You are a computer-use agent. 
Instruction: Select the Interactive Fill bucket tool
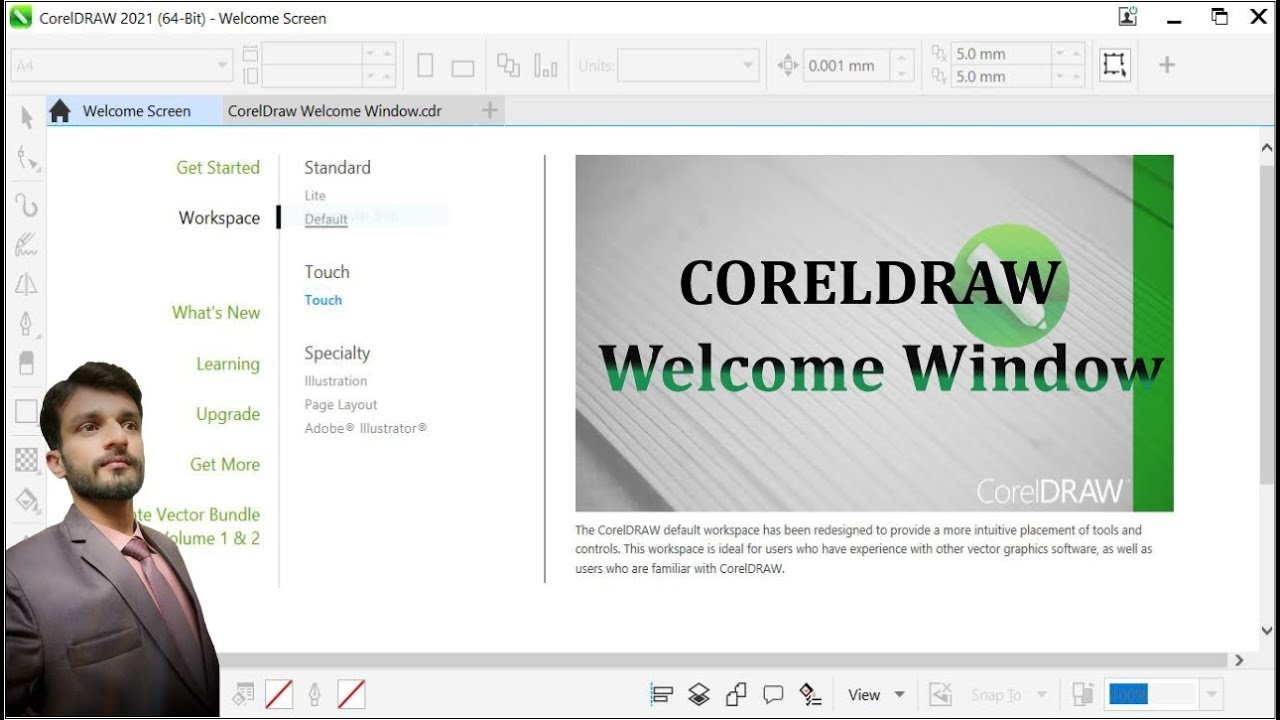tap(27, 499)
